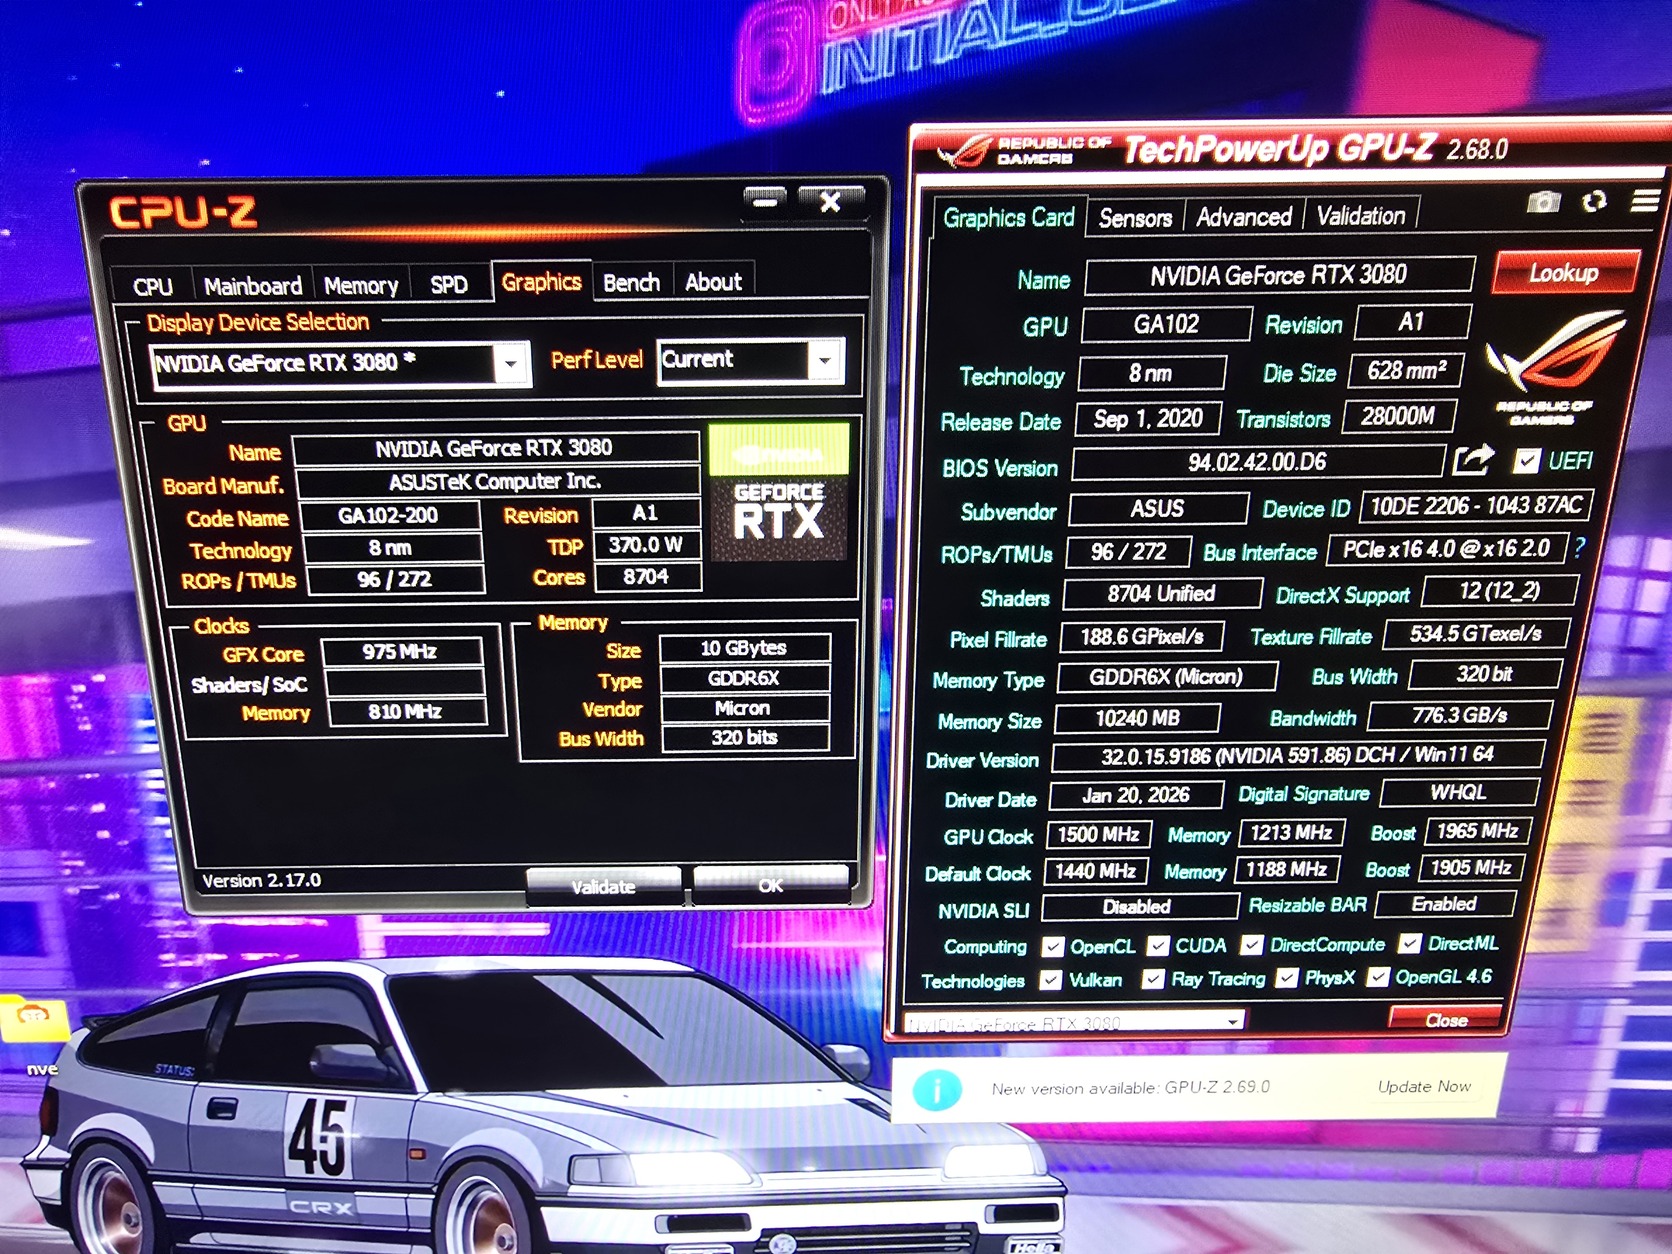
Task: Toggle the Ray Tracing checkbox
Action: pos(1153,979)
